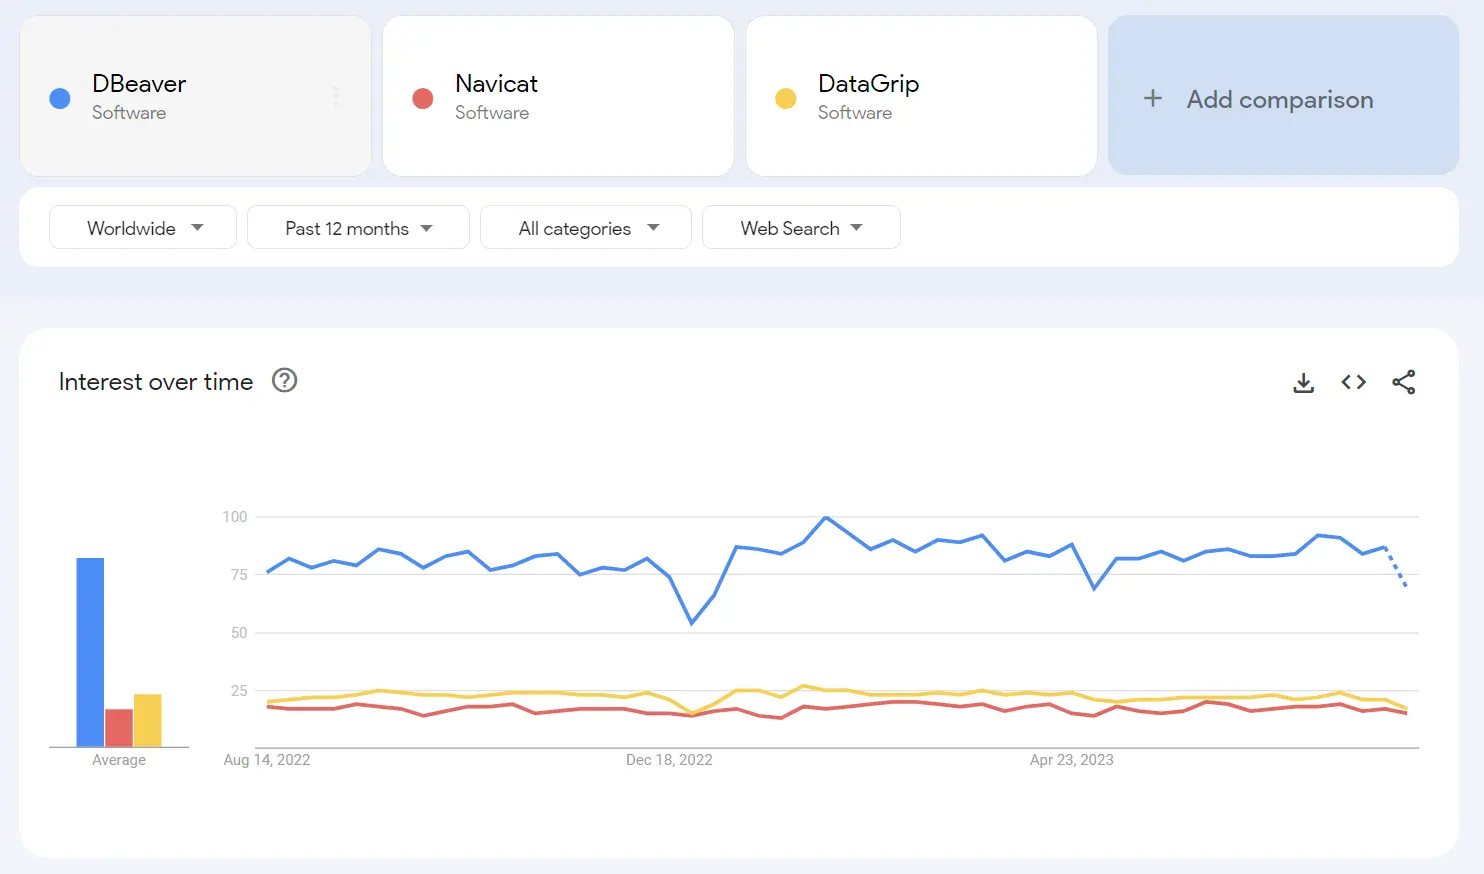Viewport: 1484px width, 874px height.
Task: Click the DBeaver peak at 100
Action: coord(825,517)
